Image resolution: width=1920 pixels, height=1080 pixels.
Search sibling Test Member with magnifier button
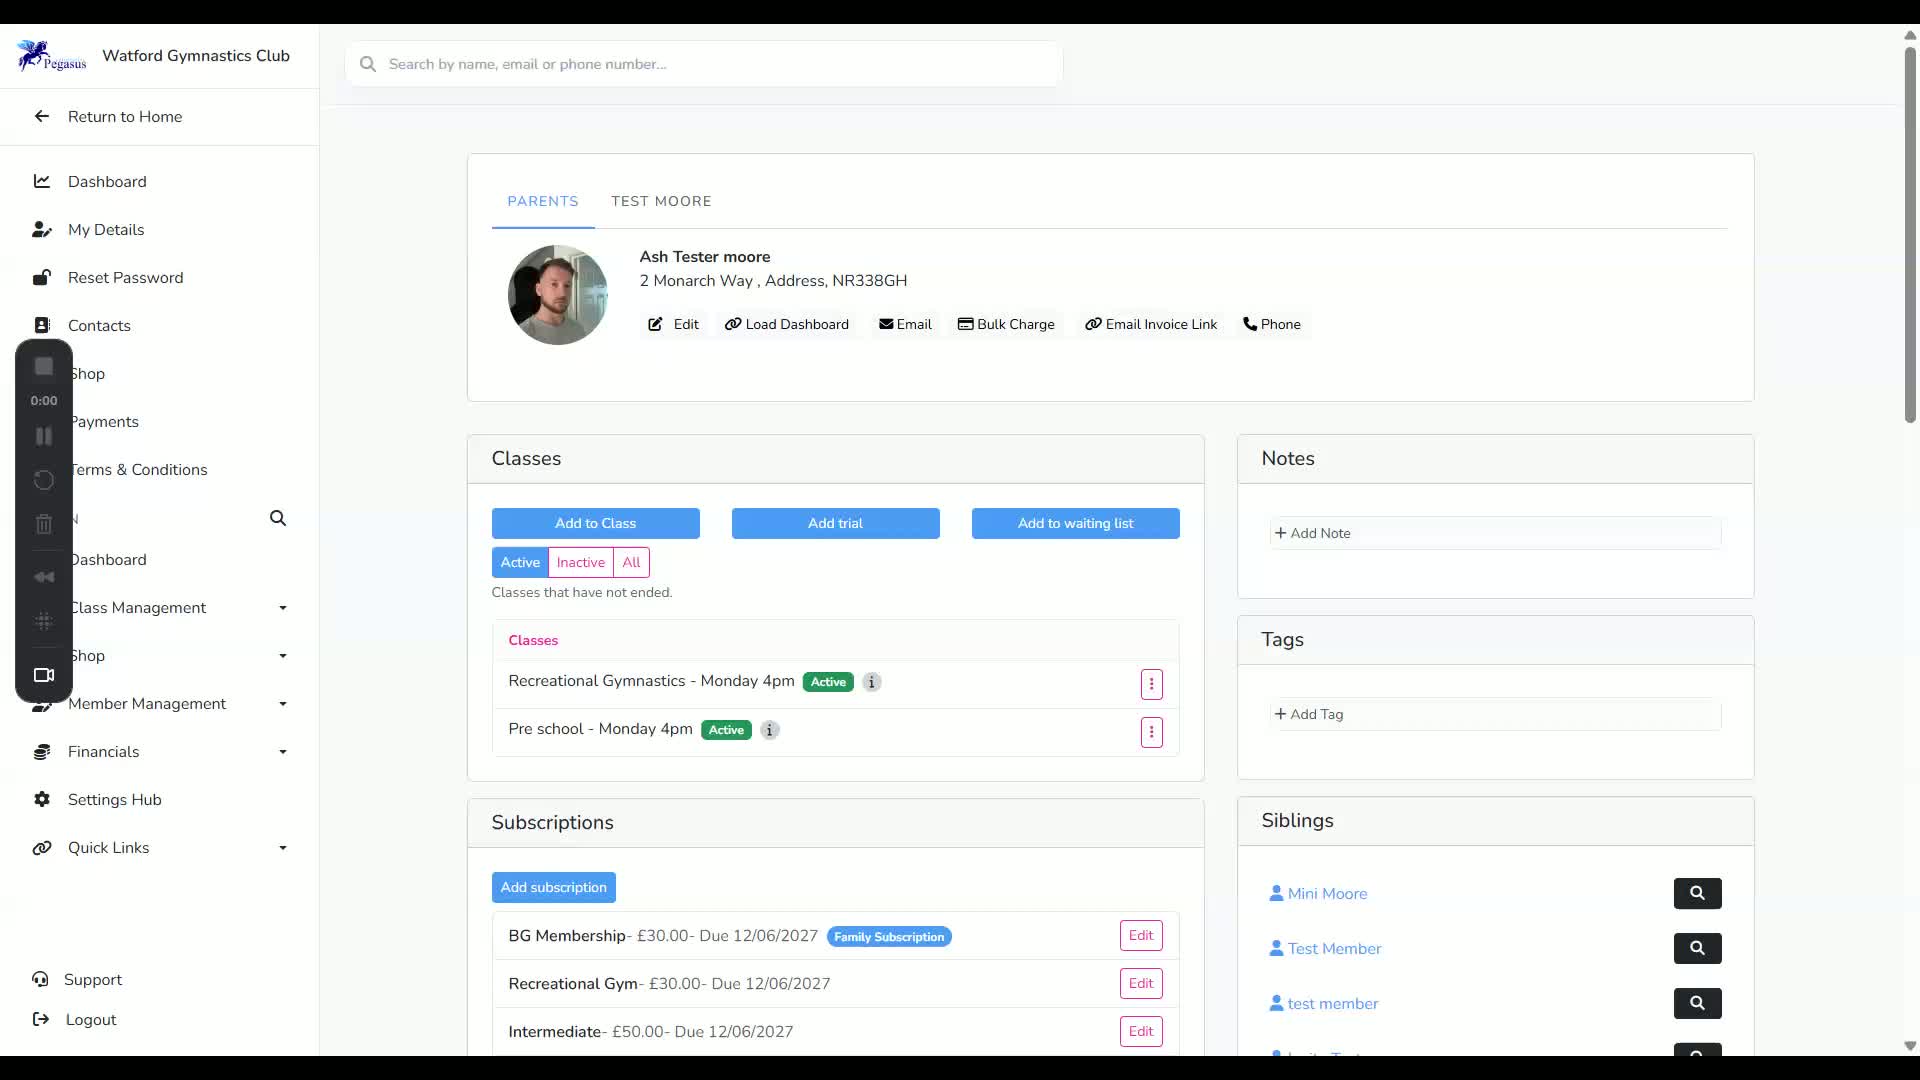coord(1697,948)
